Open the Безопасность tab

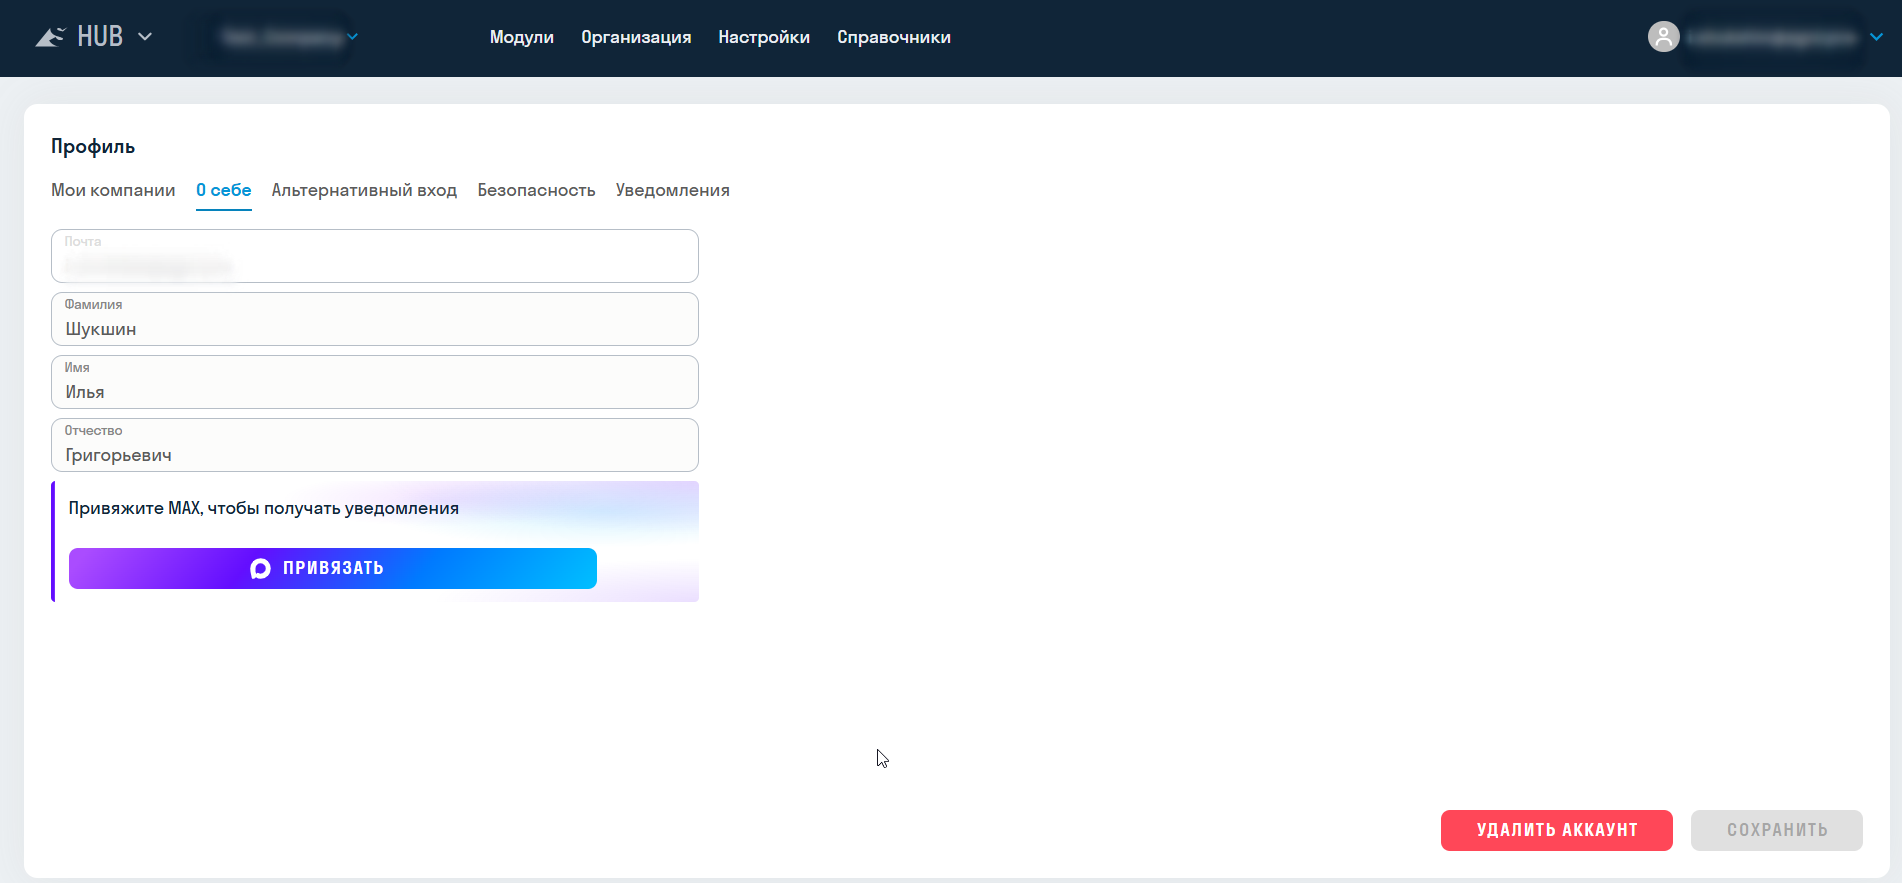(536, 190)
